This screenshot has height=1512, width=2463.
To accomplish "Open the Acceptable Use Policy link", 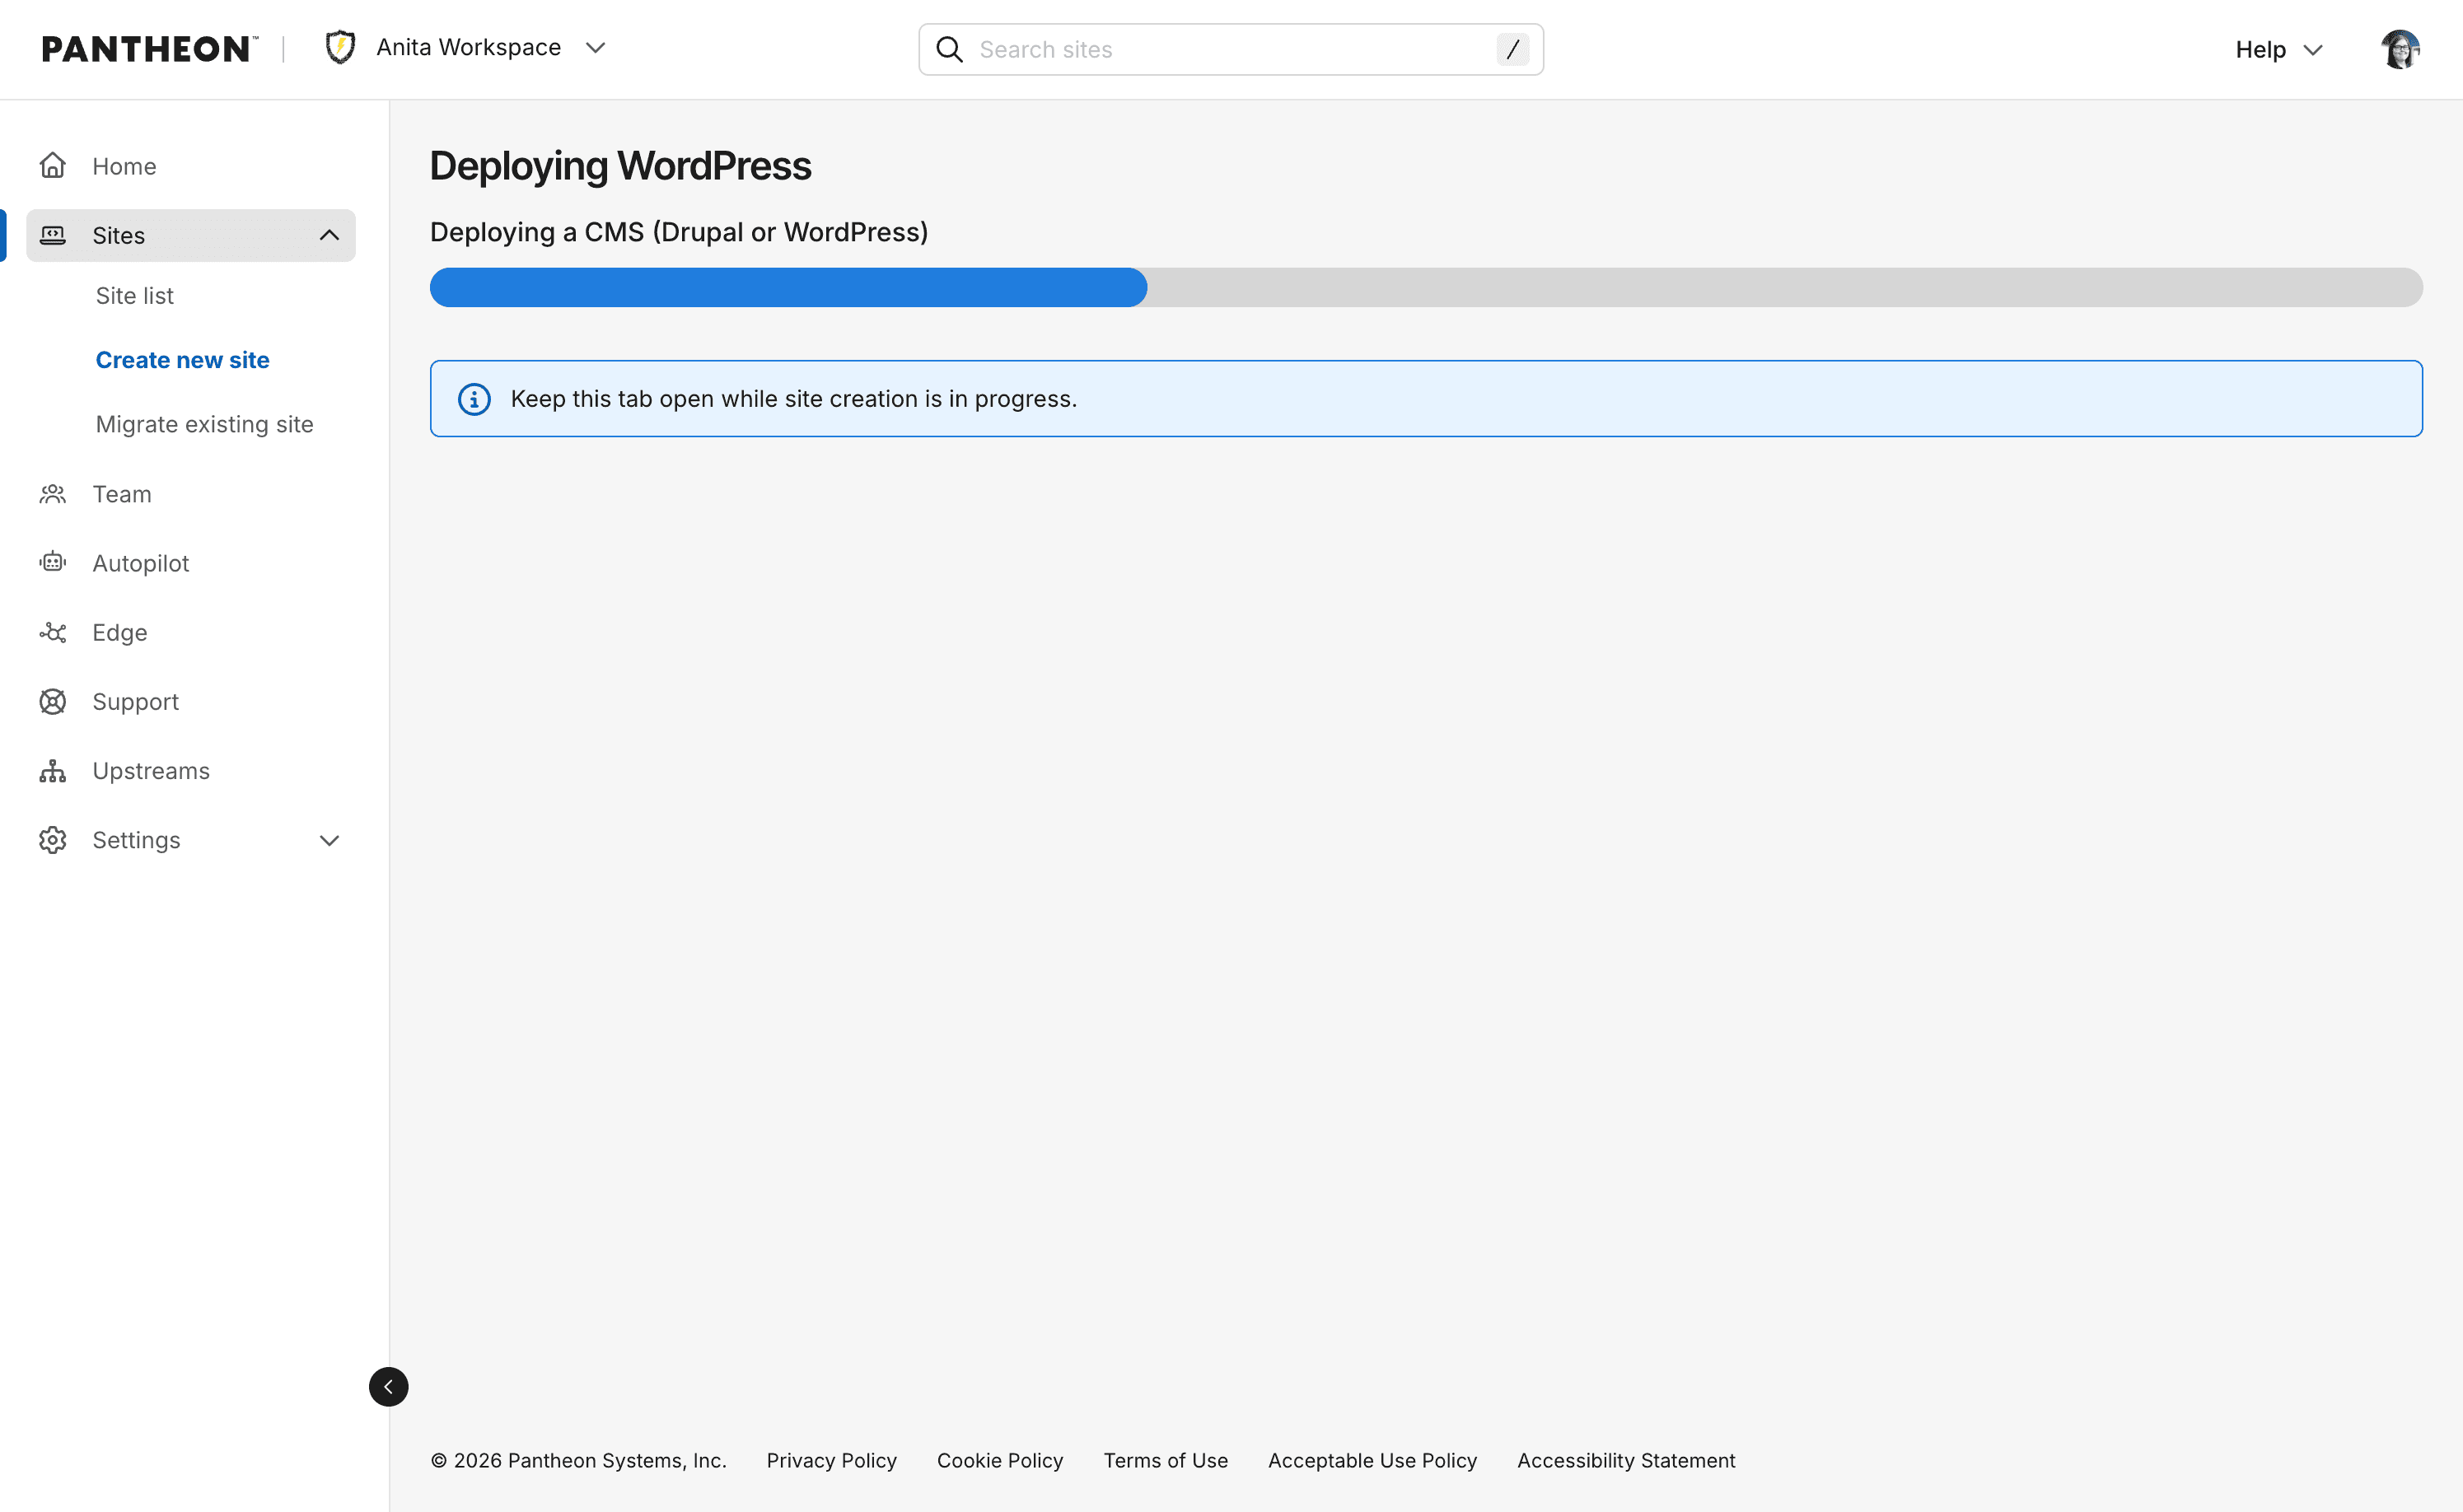I will [x=1373, y=1461].
